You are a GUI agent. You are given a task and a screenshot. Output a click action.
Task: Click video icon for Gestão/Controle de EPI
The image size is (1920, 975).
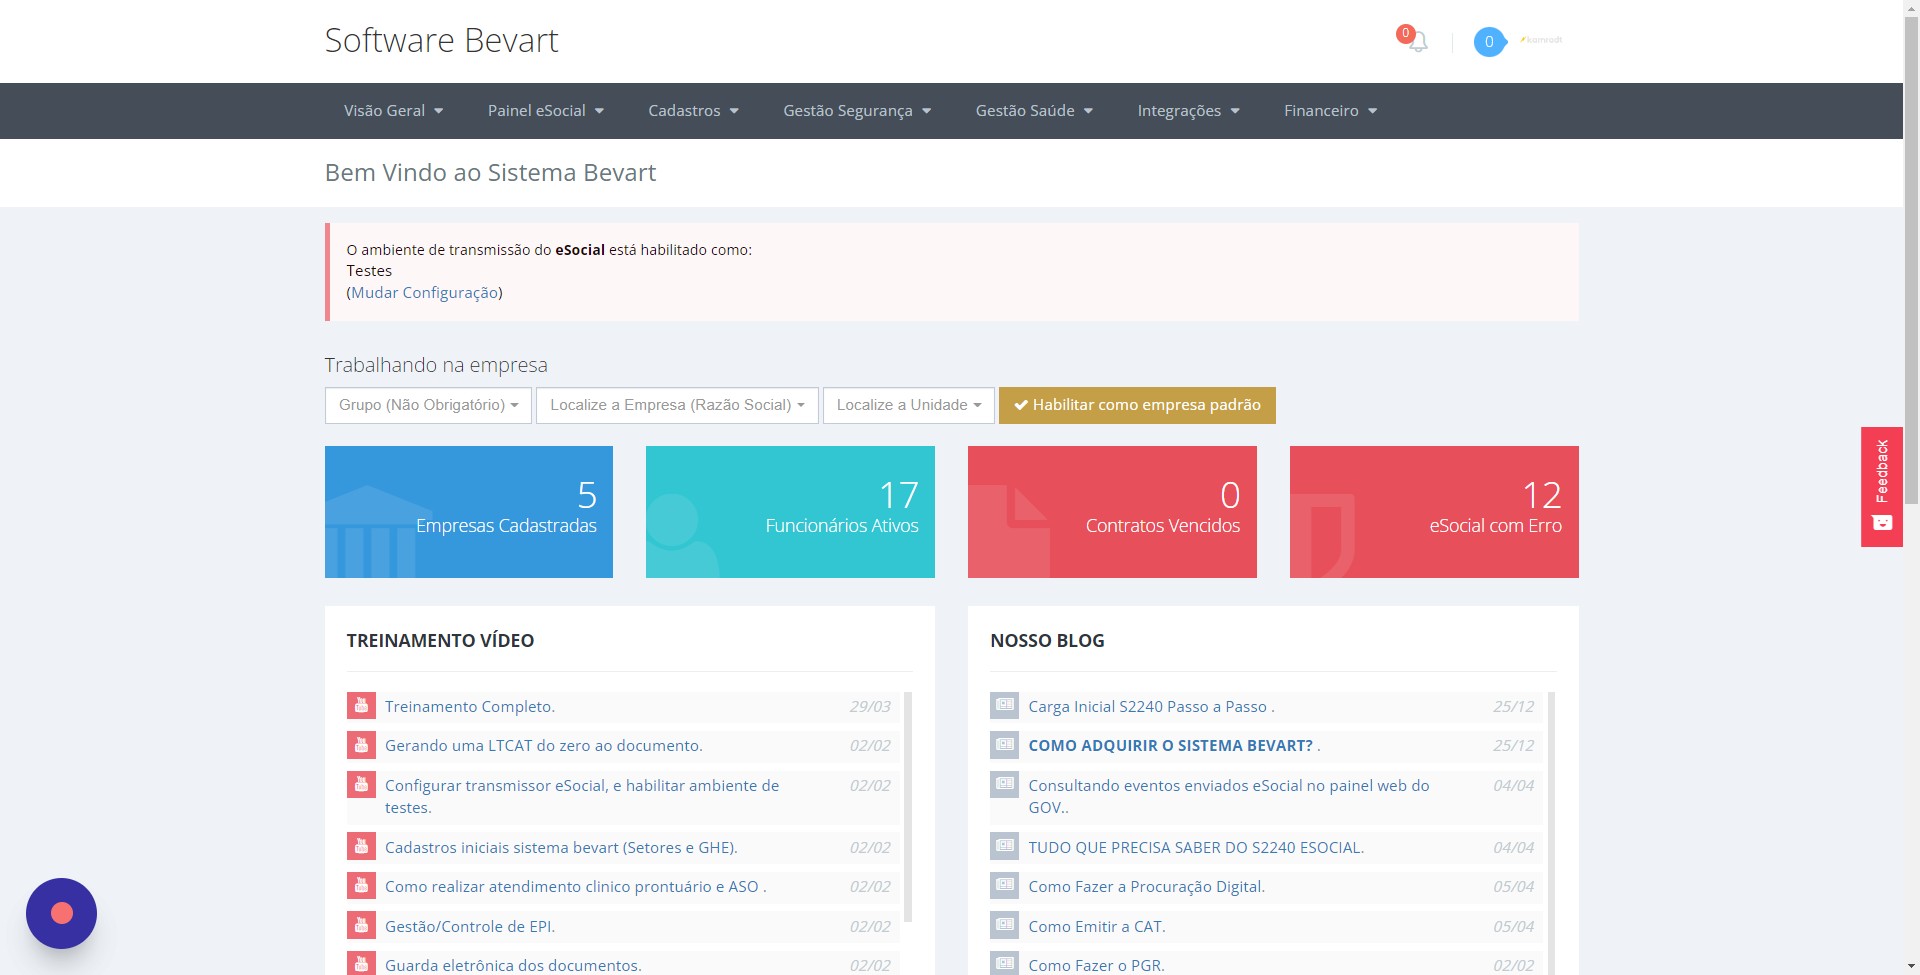361,926
